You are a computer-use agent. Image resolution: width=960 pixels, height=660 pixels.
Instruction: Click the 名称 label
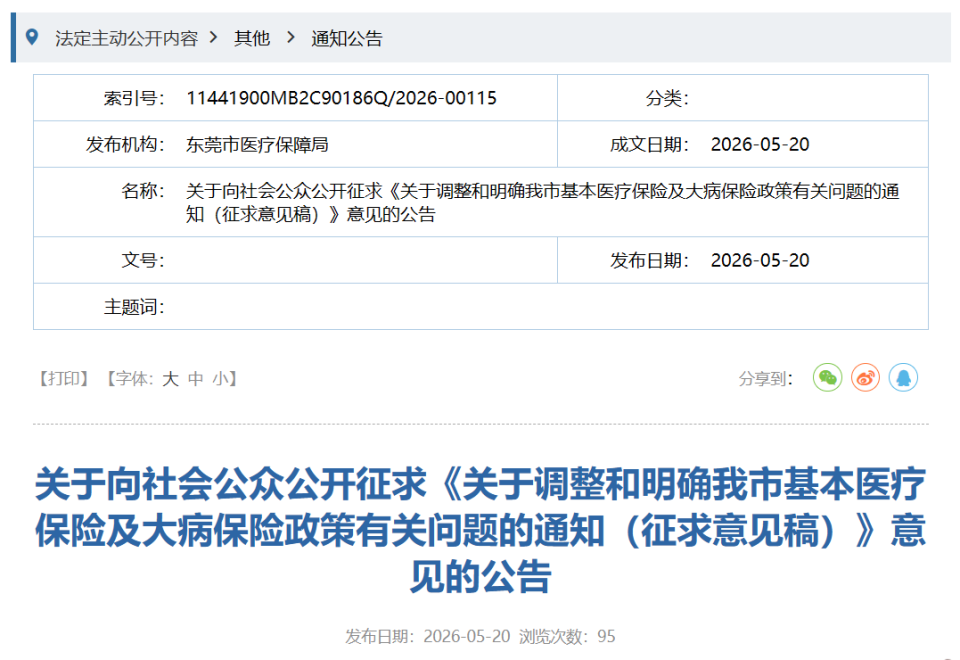click(143, 191)
